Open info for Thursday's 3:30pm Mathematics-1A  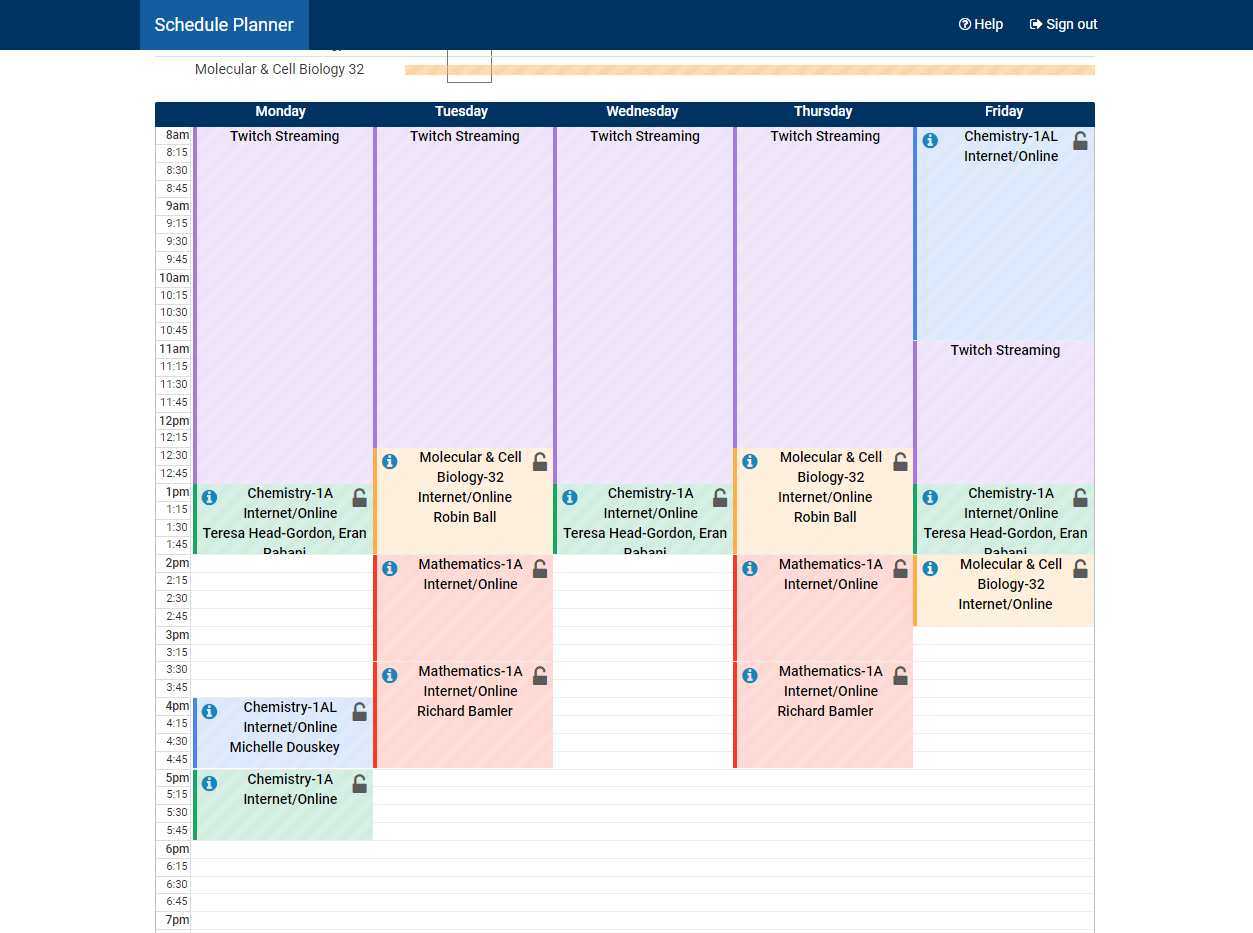coord(749,675)
